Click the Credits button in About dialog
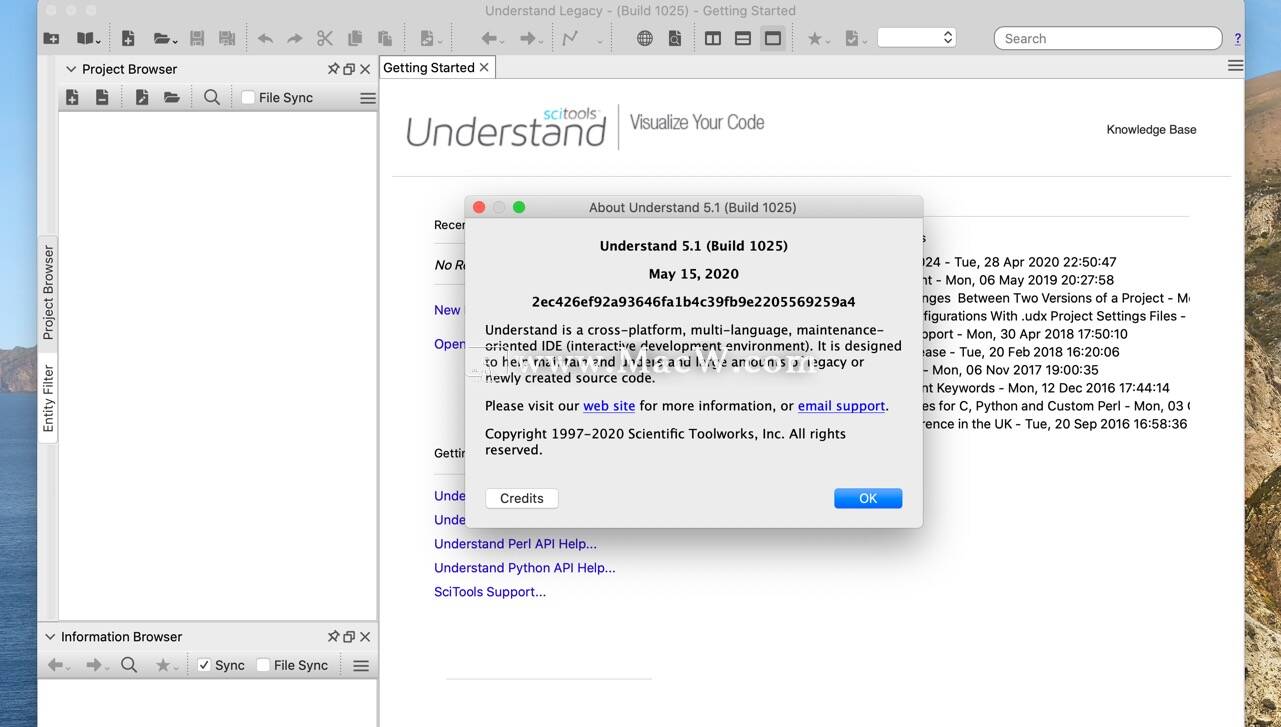The height and width of the screenshot is (727, 1281). pyautogui.click(x=522, y=498)
